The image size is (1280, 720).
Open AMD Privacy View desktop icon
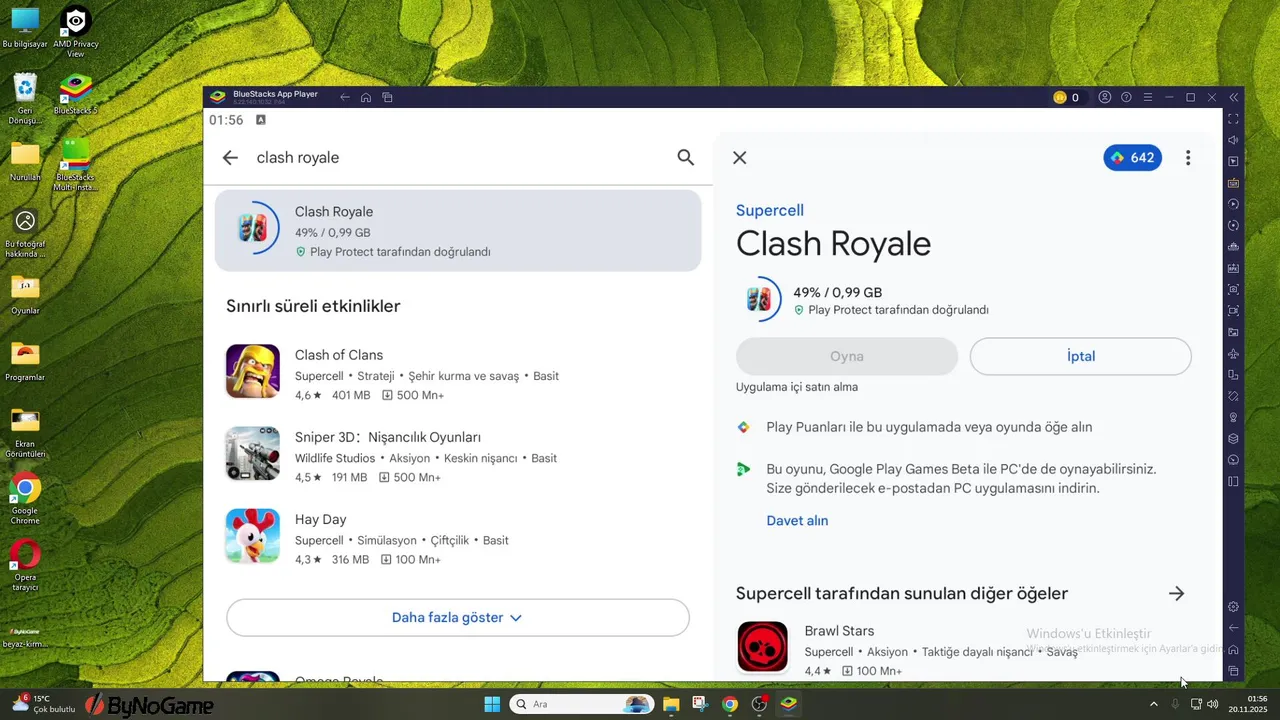pyautogui.click(x=76, y=32)
